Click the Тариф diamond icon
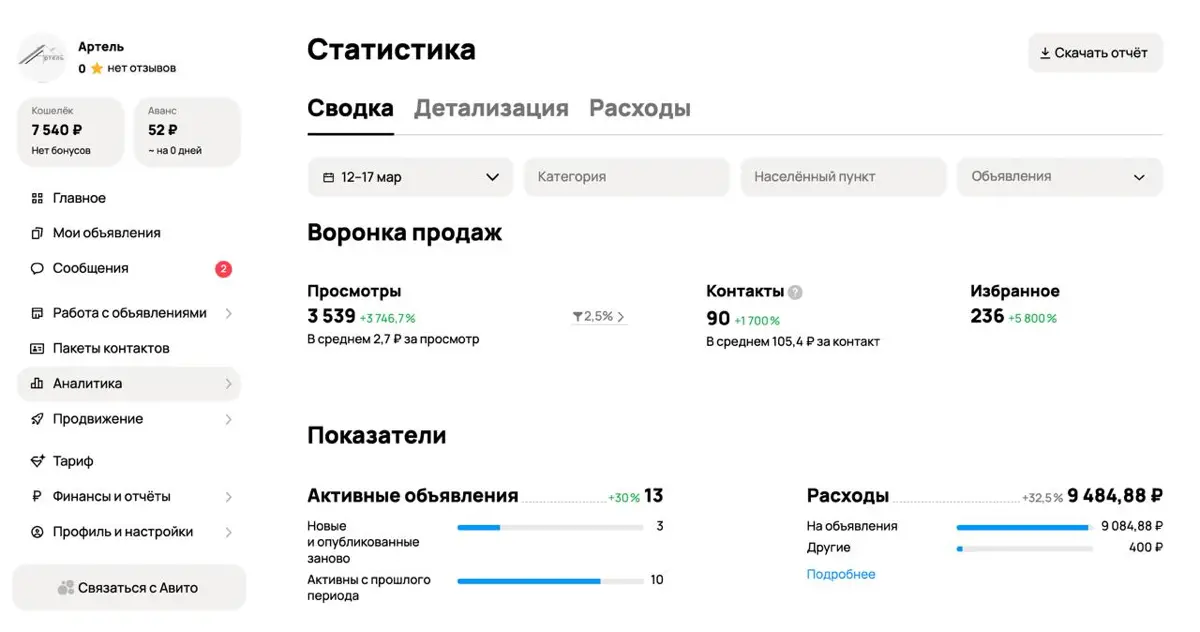The width and height of the screenshot is (1200, 632). (37, 461)
